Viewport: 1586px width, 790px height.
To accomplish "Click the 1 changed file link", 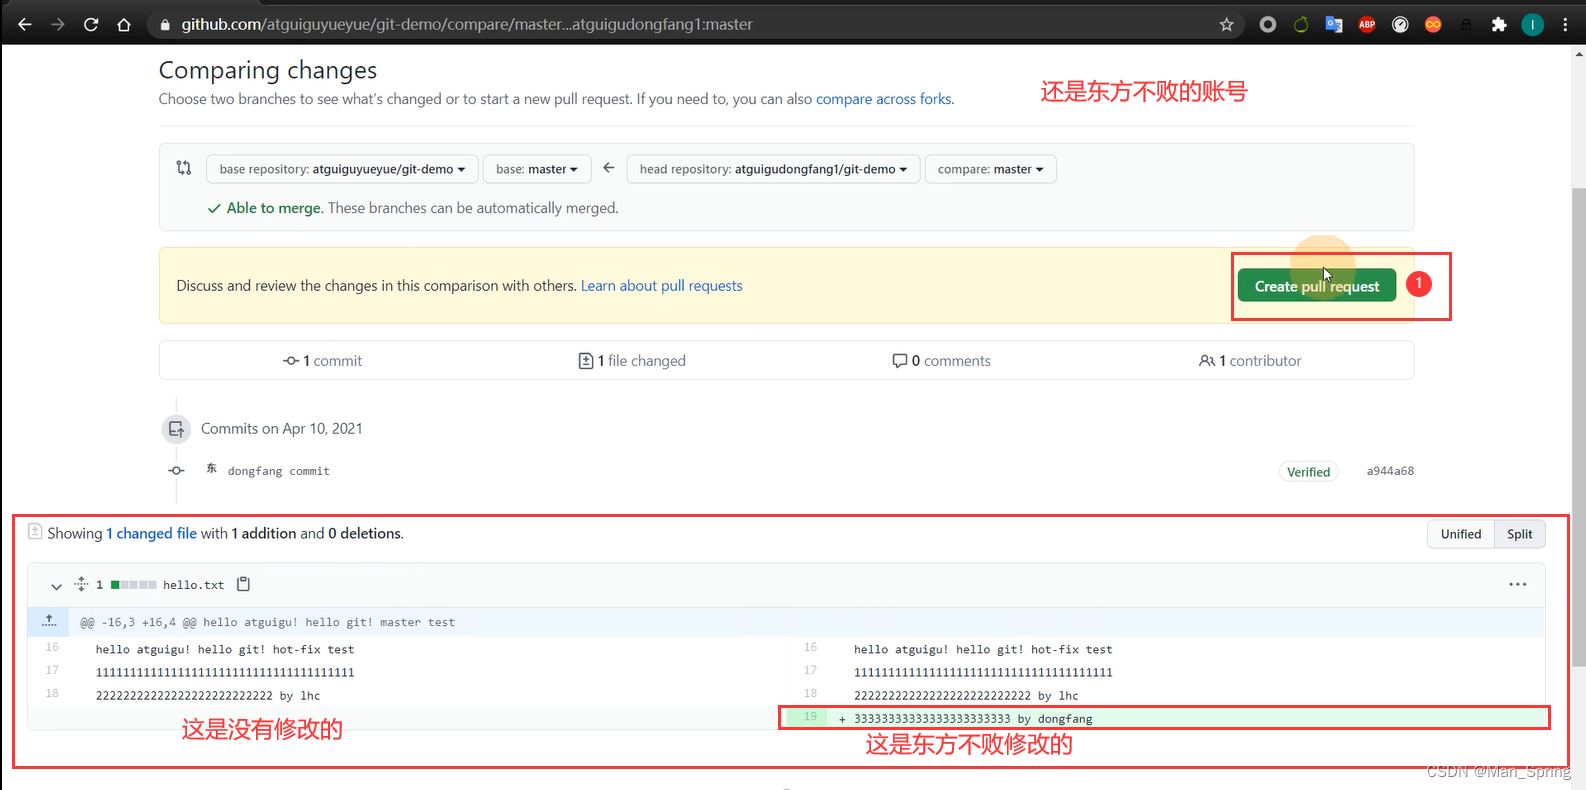I will [152, 534].
